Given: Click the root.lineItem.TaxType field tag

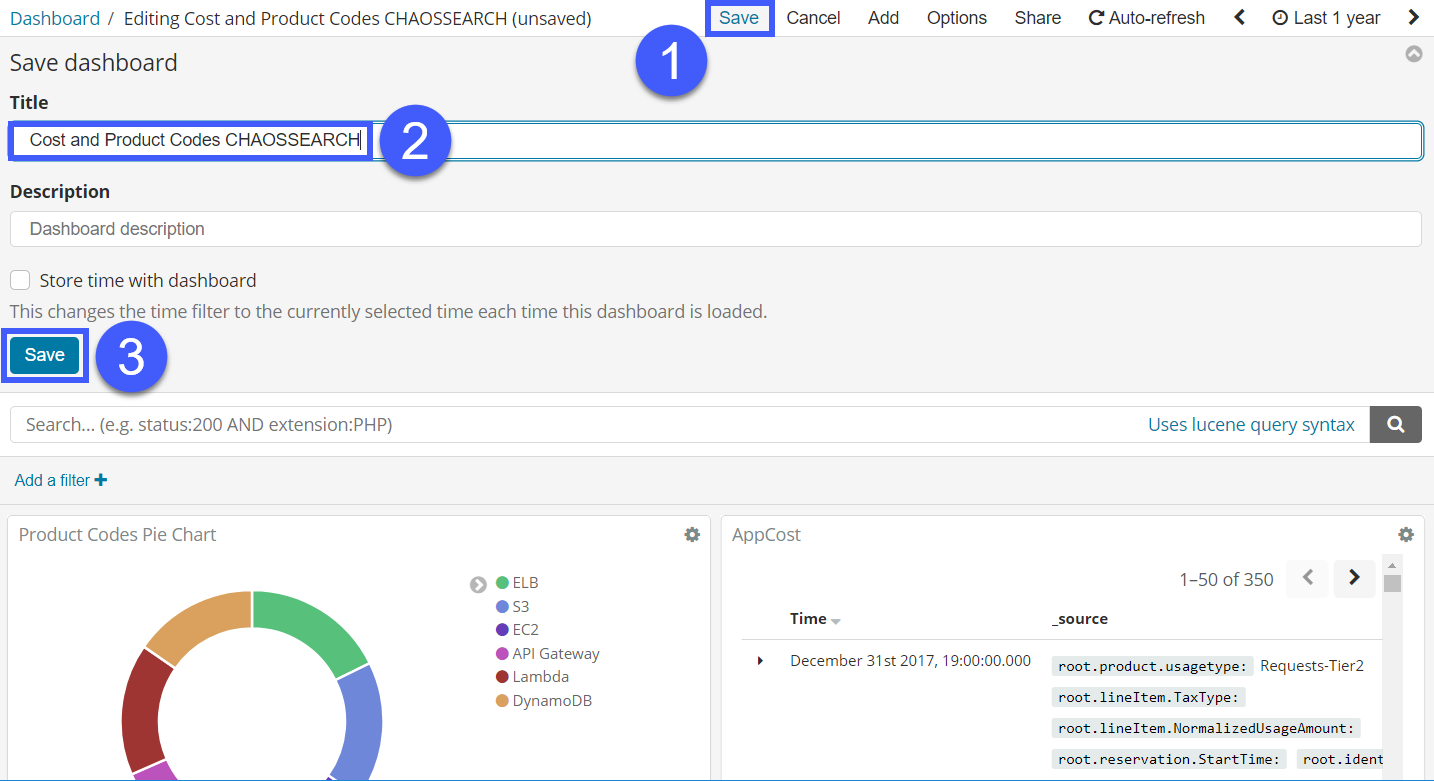Looking at the screenshot, I should 1148,697.
